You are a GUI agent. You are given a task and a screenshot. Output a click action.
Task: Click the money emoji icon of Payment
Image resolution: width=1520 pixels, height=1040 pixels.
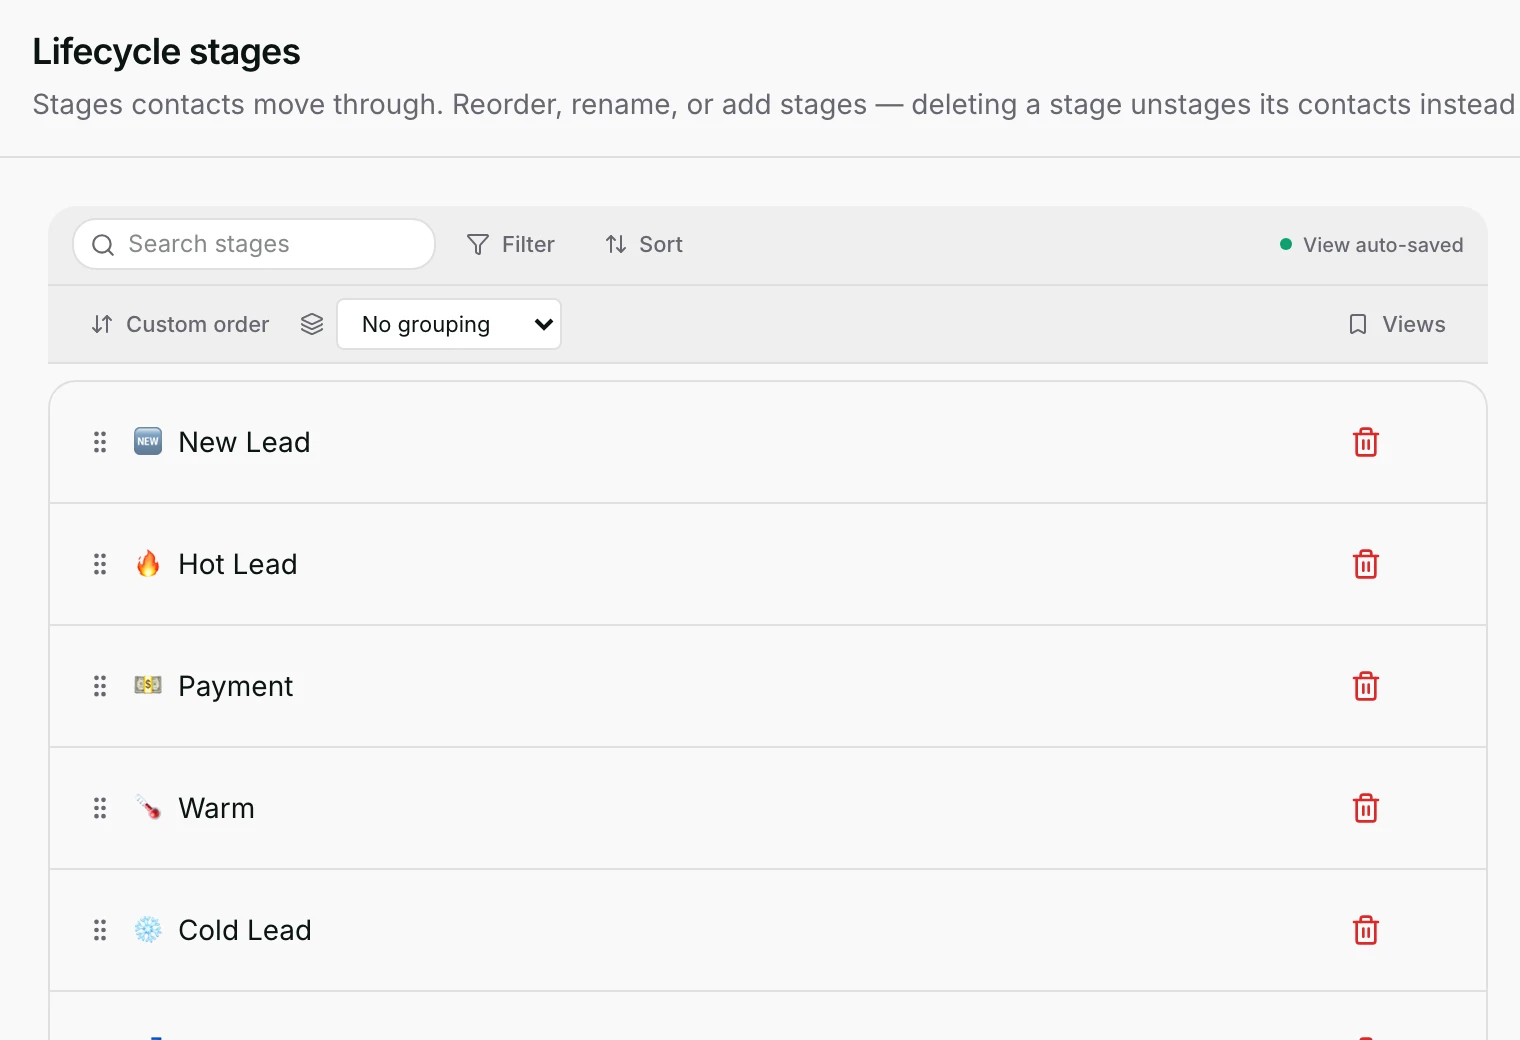148,685
